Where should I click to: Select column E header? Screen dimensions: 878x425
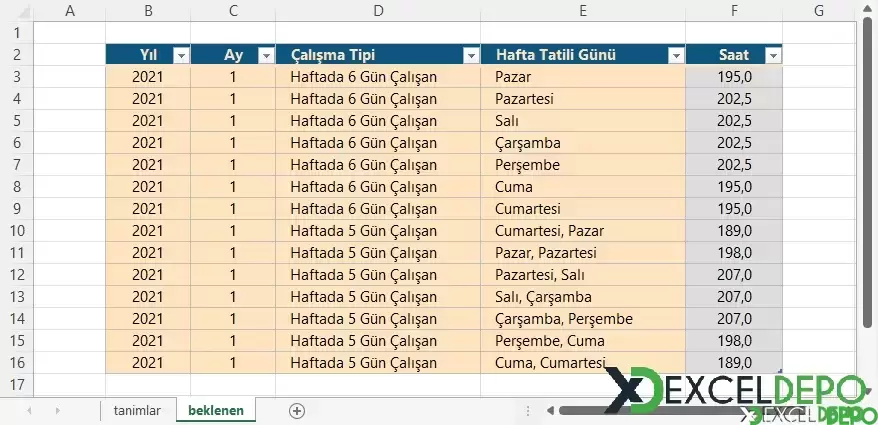pos(583,10)
